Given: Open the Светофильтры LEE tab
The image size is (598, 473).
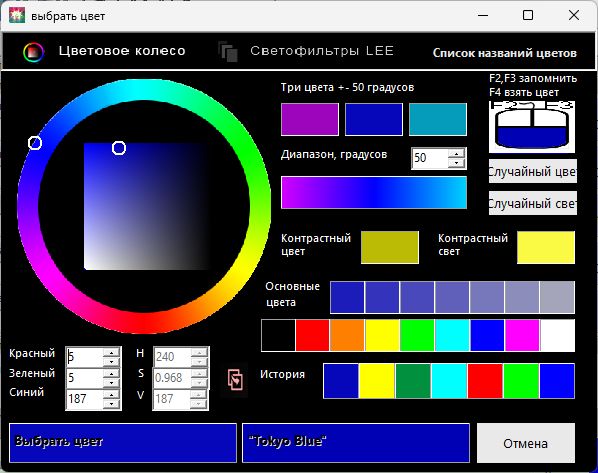Looking at the screenshot, I should tap(322, 51).
